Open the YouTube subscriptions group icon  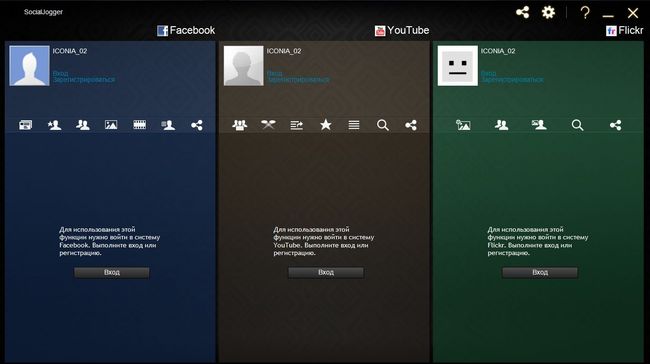click(x=240, y=125)
